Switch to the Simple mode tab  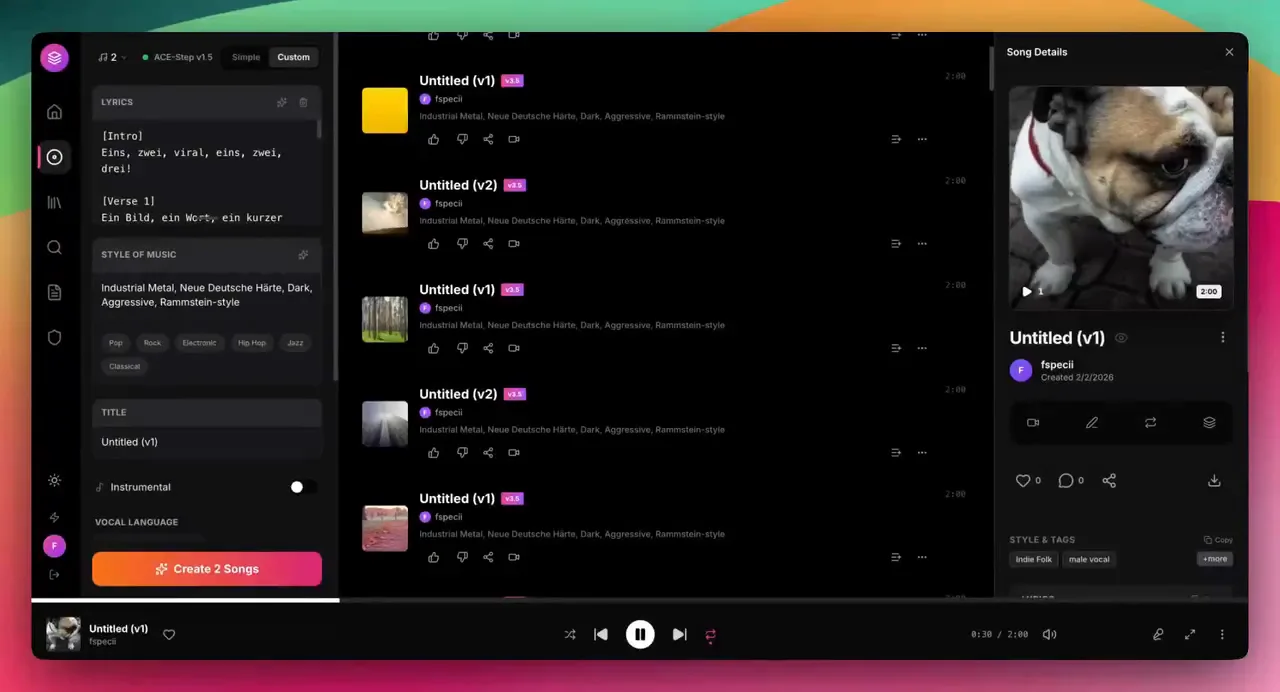coord(246,57)
